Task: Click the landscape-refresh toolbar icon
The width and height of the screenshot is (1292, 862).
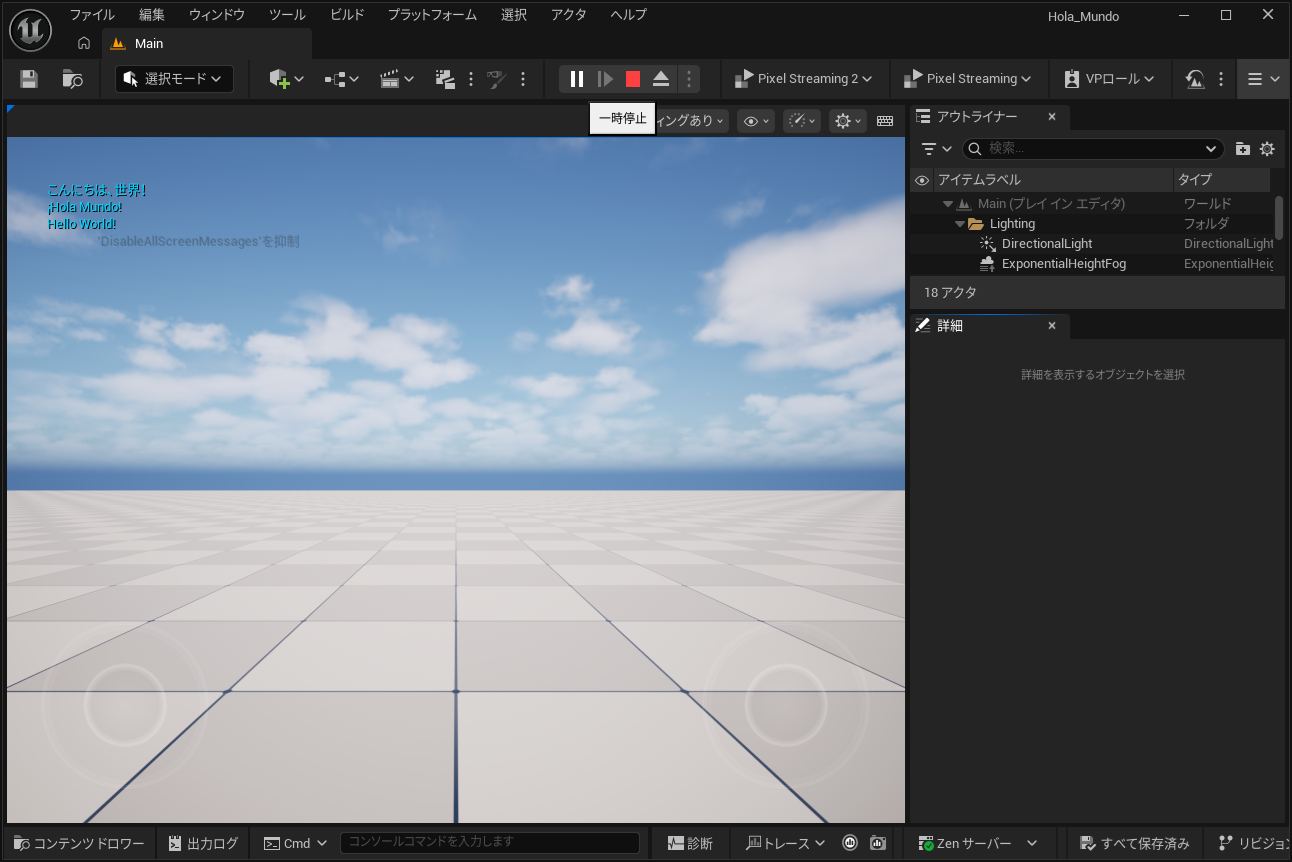Action: coord(1195,79)
